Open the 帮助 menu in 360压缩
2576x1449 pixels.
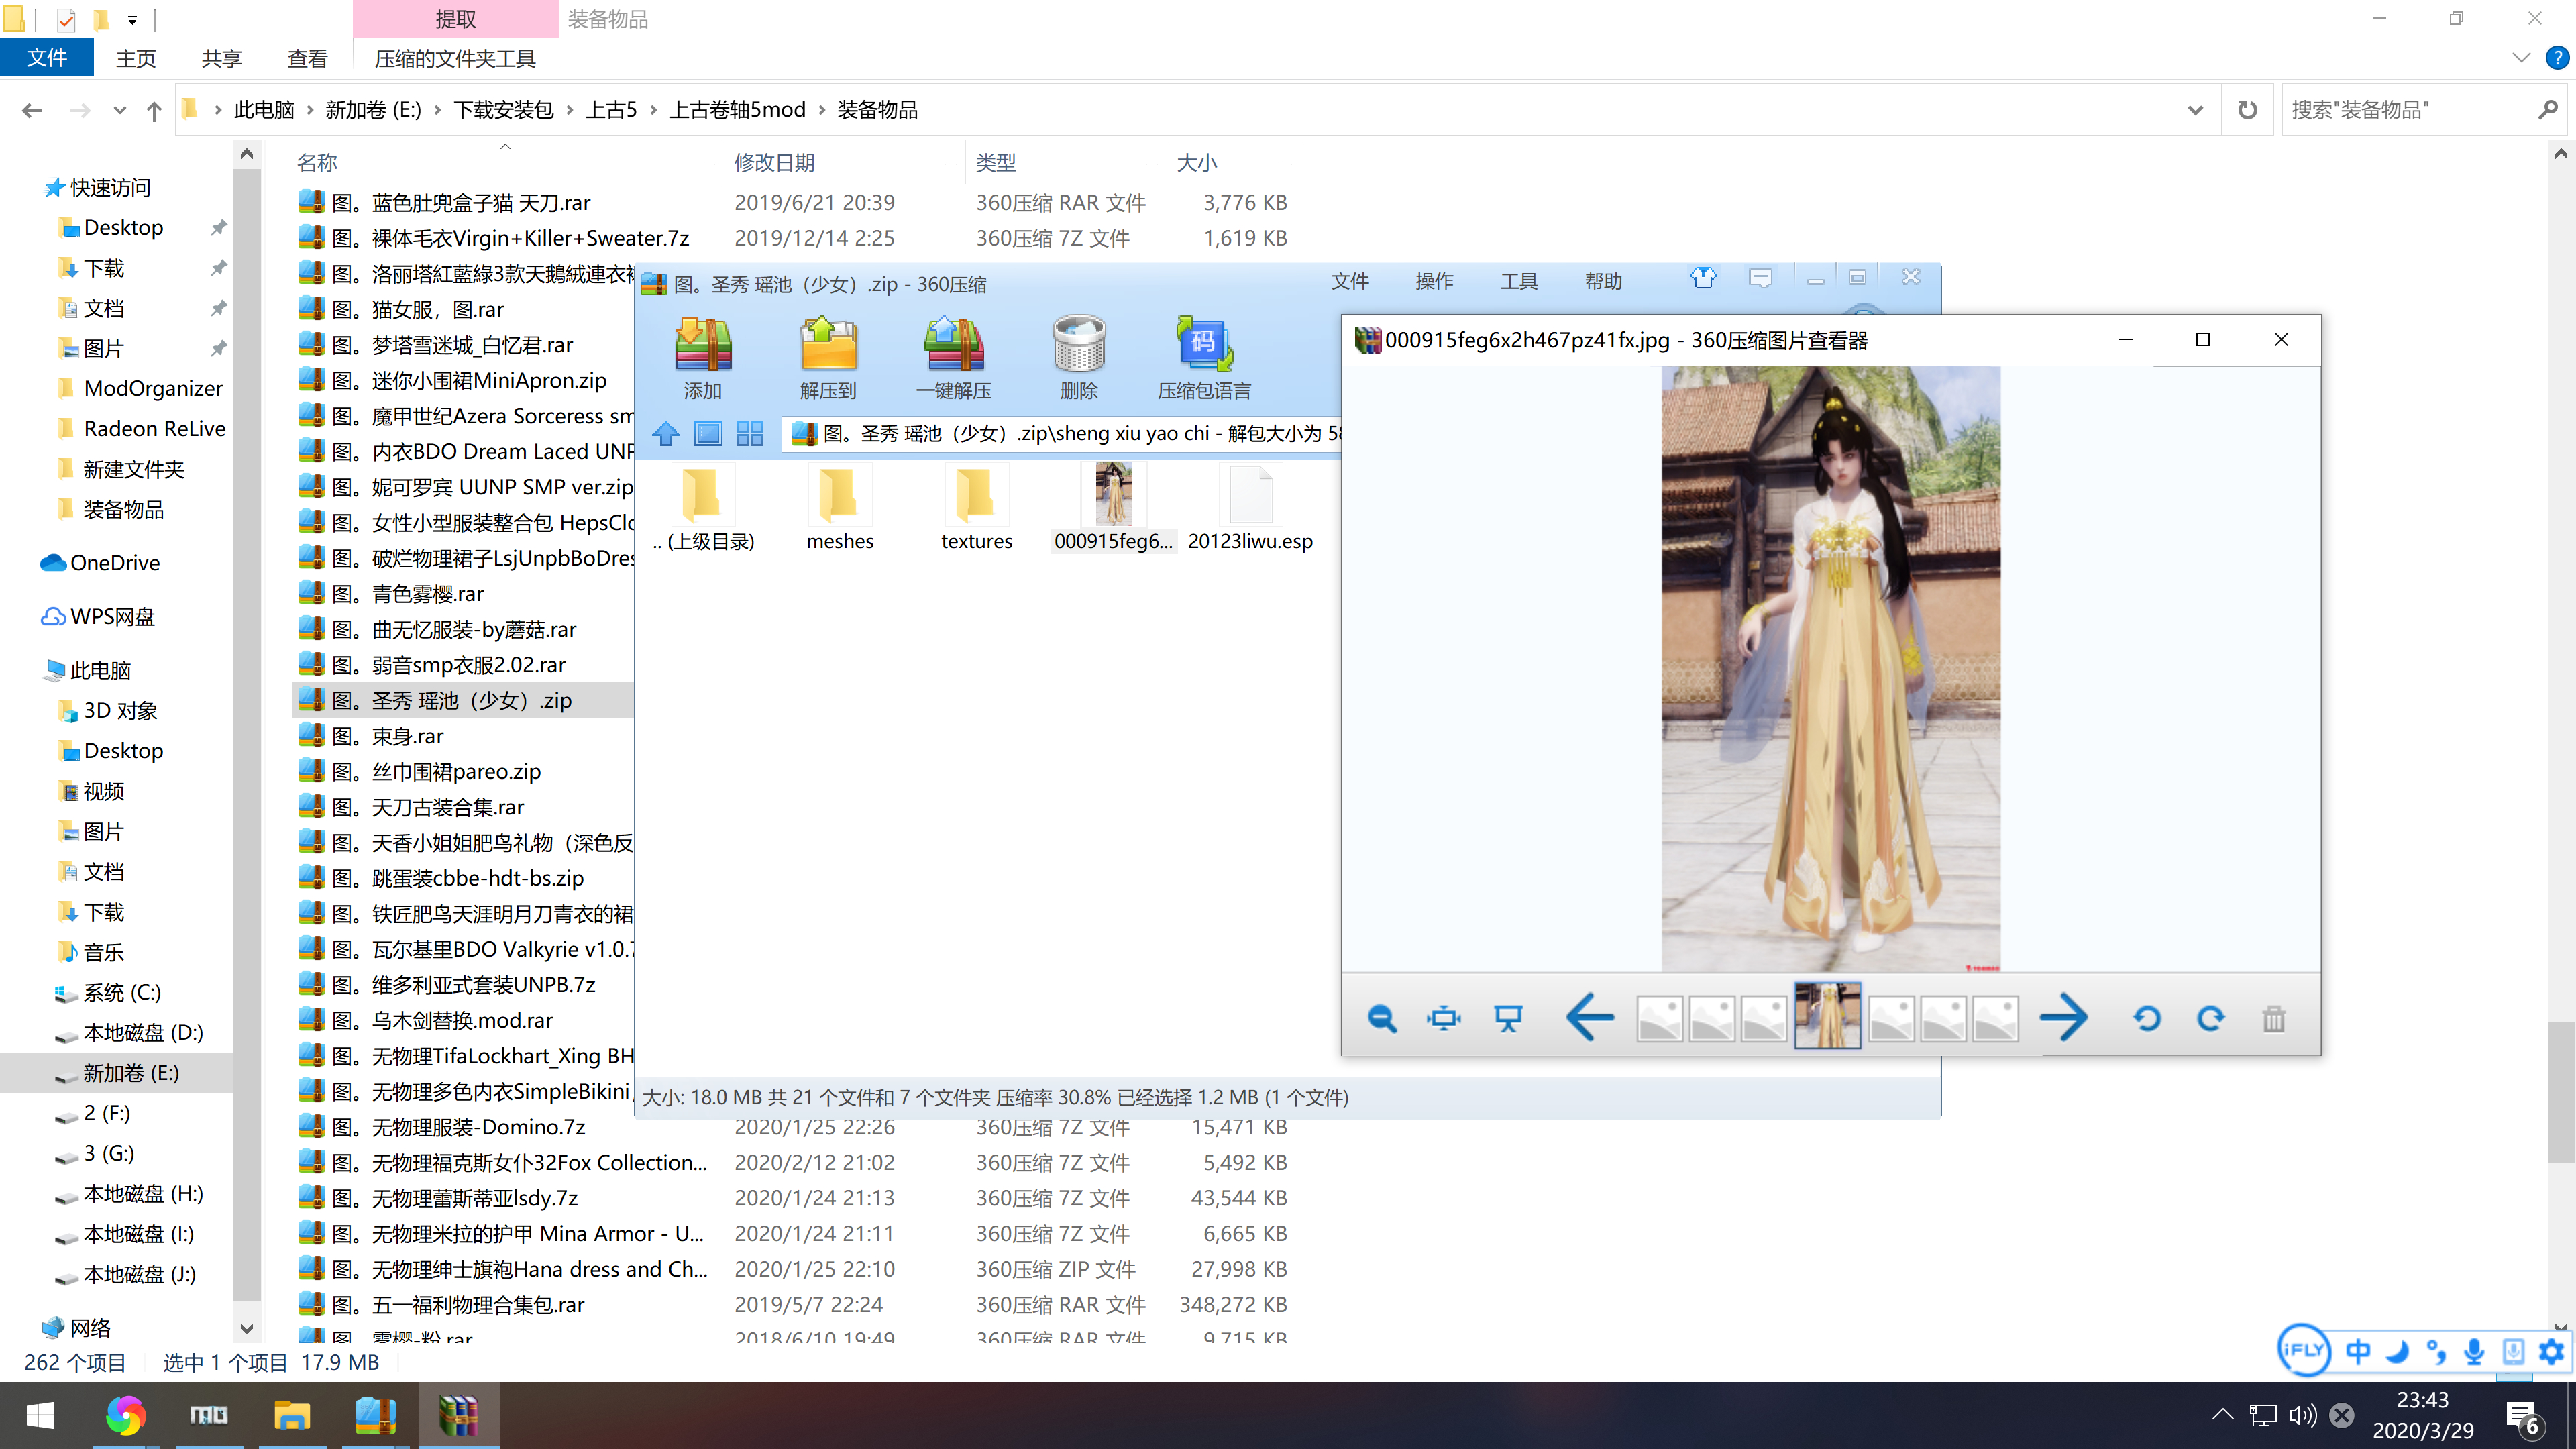click(x=1603, y=281)
